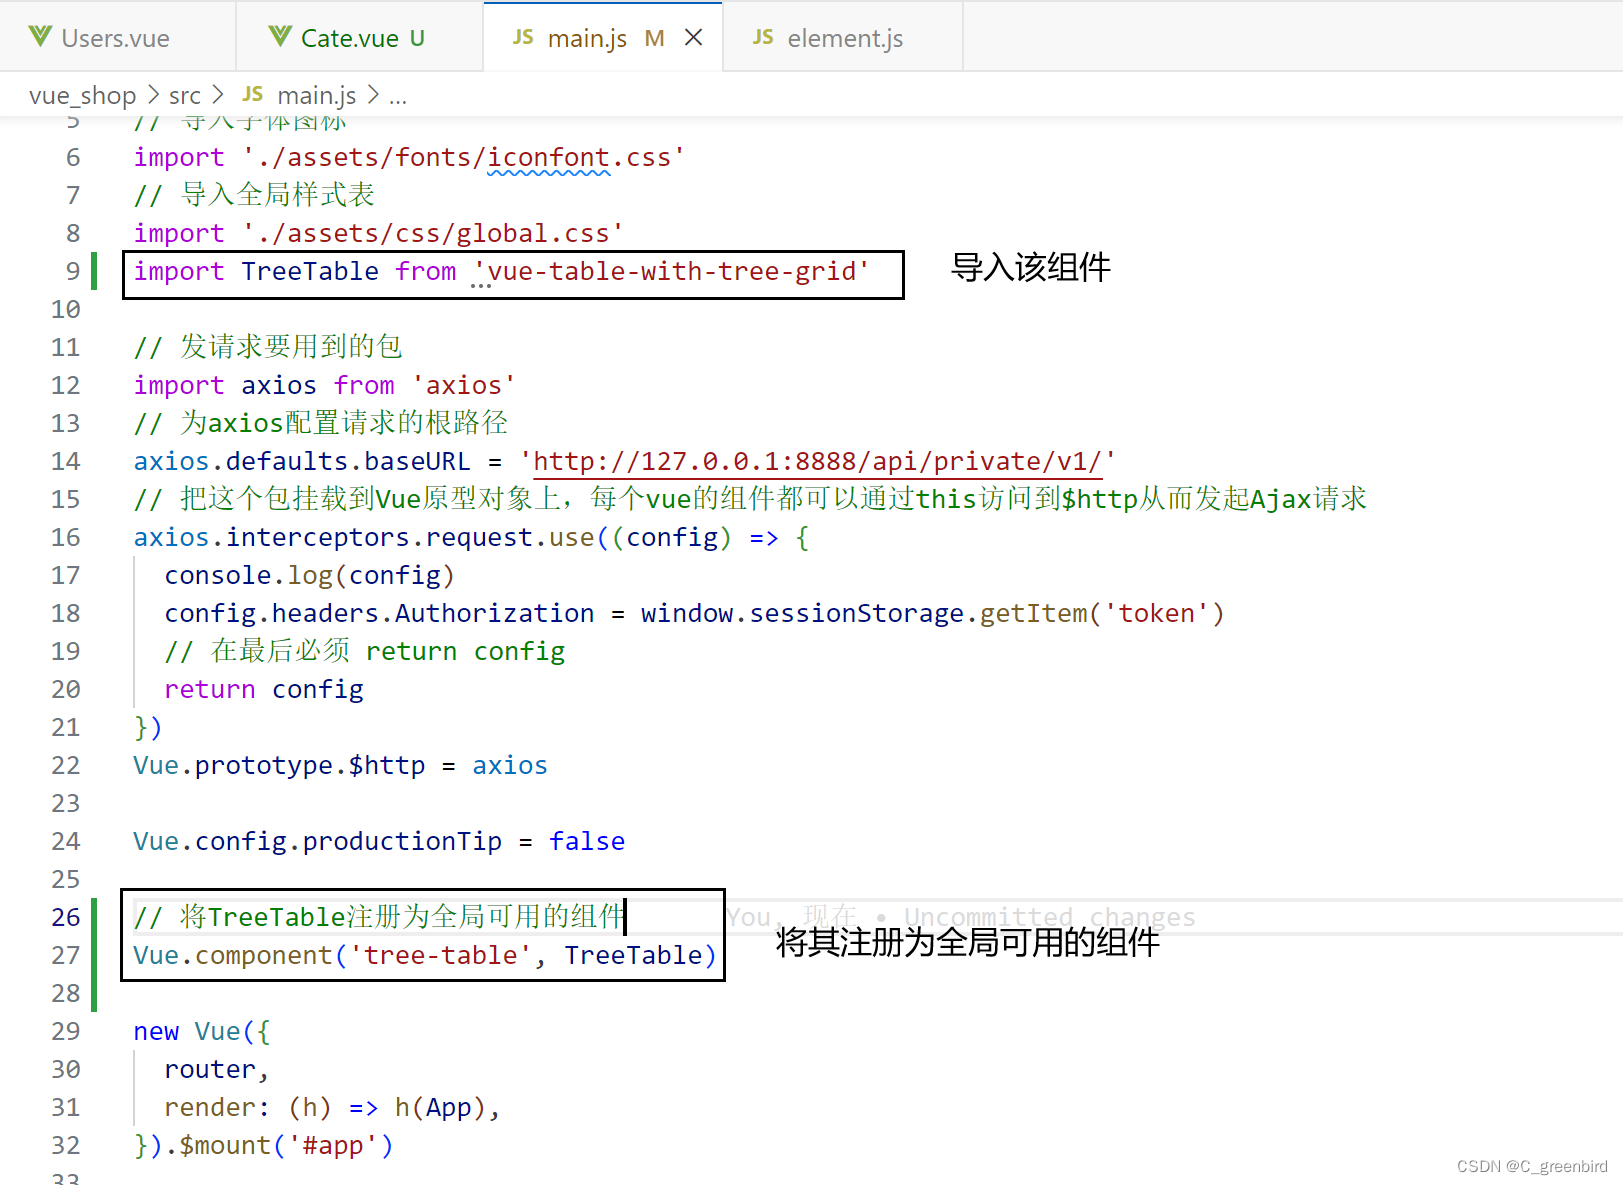Image resolution: width=1623 pixels, height=1185 pixels.
Task: Click U untracked badge on Cate.vue tab
Action: (x=417, y=38)
